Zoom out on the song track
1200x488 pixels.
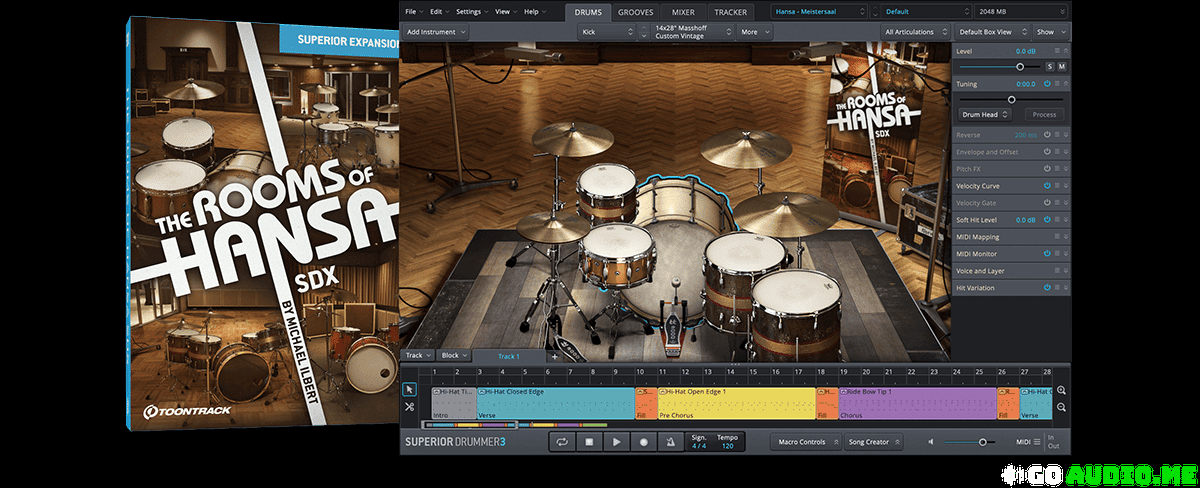1061,407
